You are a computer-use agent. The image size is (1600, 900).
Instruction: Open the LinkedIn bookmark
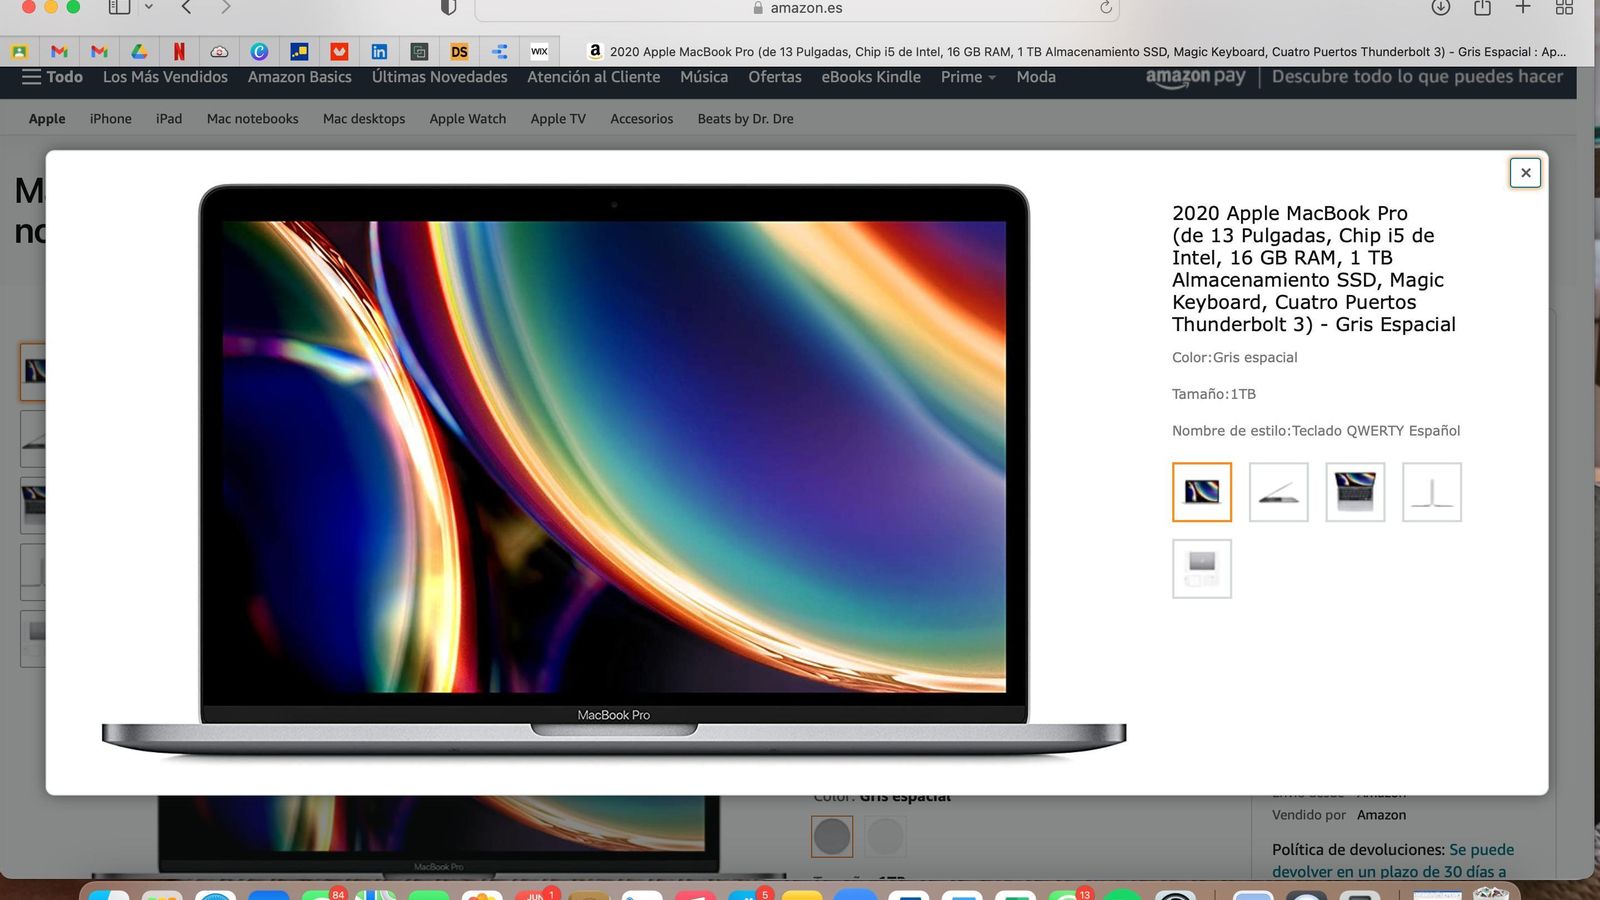pos(379,51)
